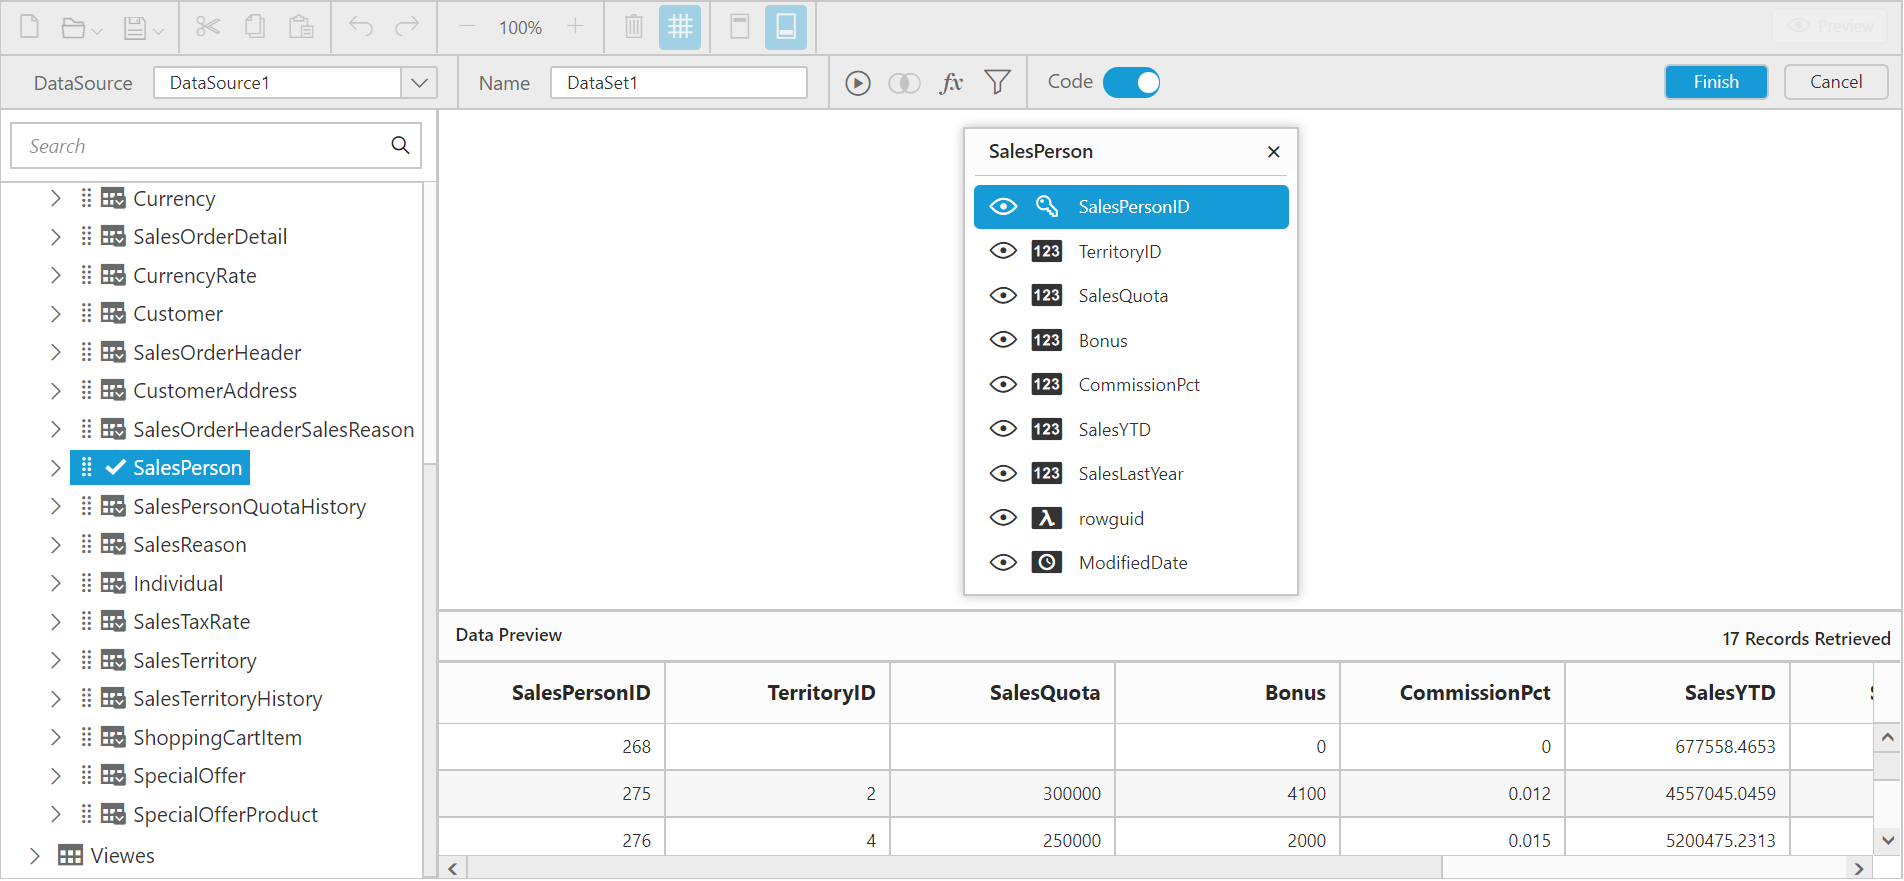The image size is (1904, 881).
Task: Click the scissors cut icon
Action: [208, 27]
